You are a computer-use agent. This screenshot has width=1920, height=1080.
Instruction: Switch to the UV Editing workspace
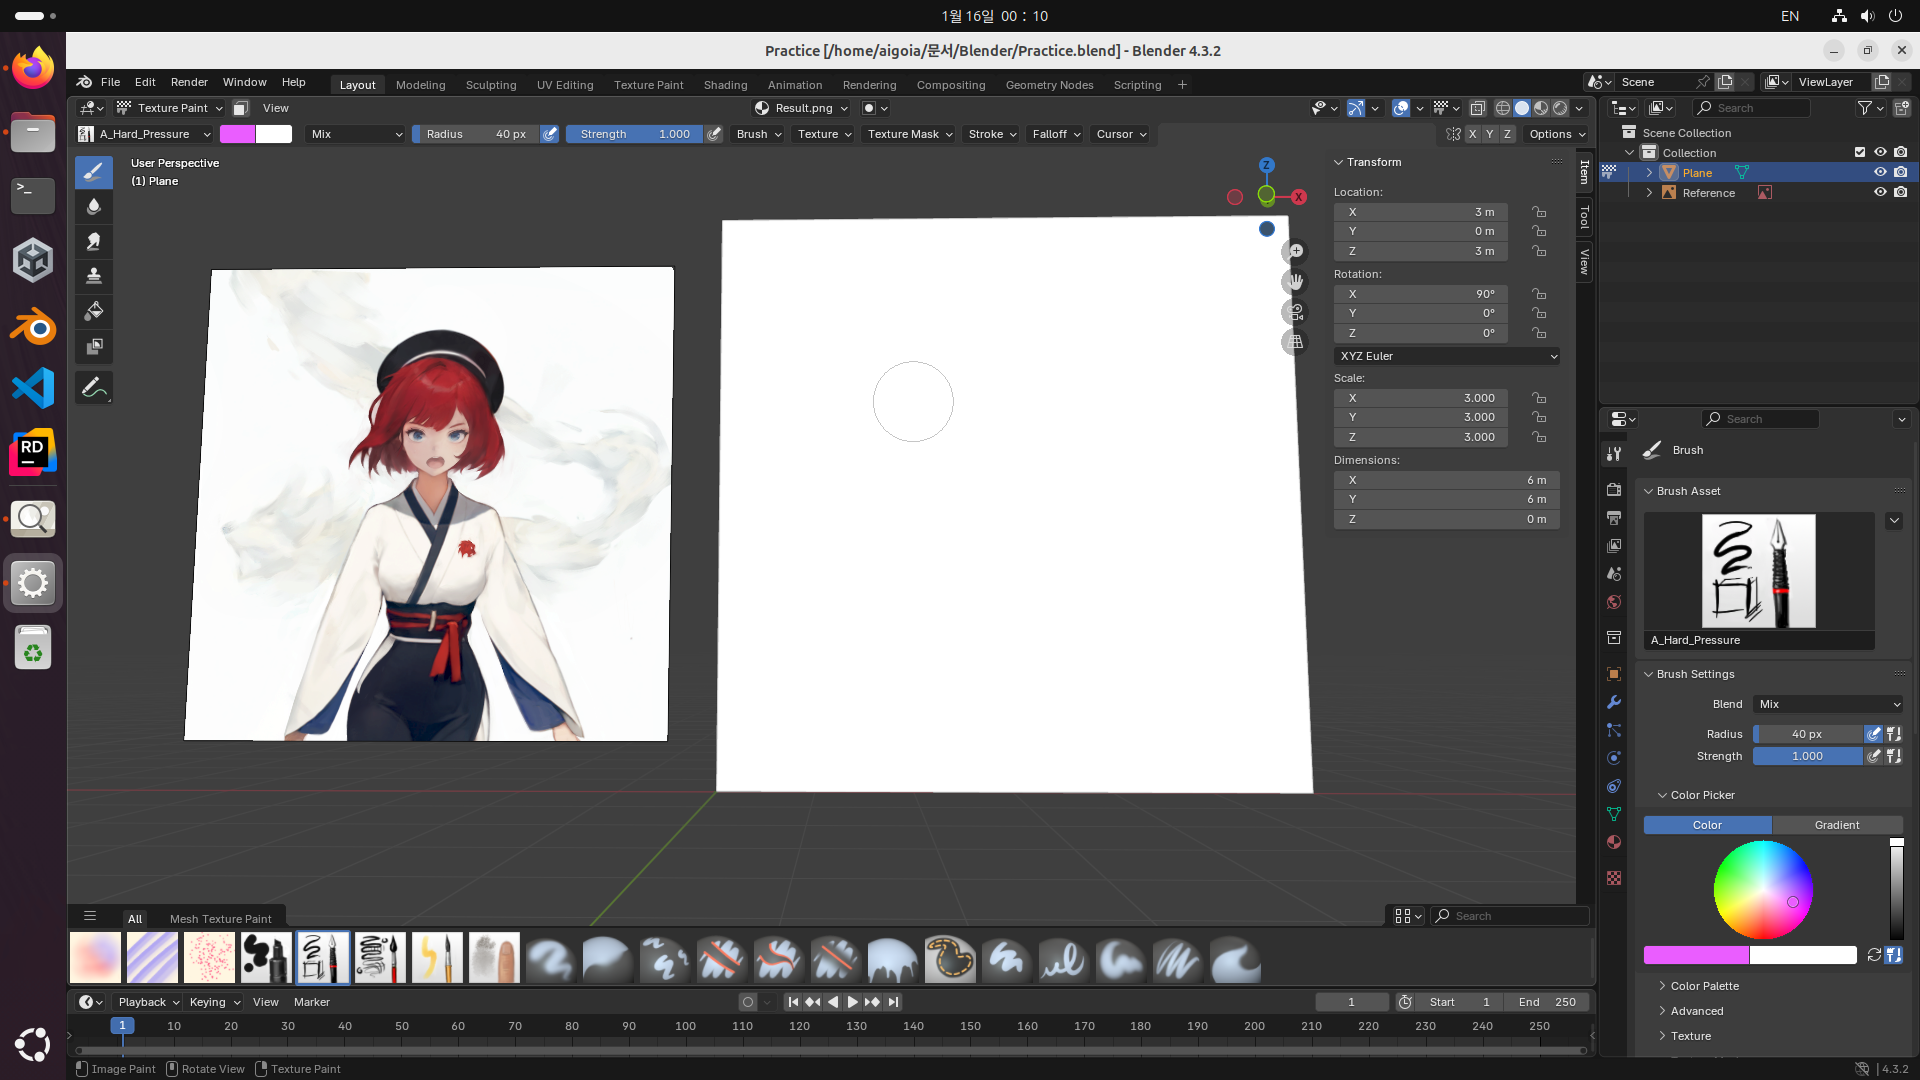click(565, 85)
